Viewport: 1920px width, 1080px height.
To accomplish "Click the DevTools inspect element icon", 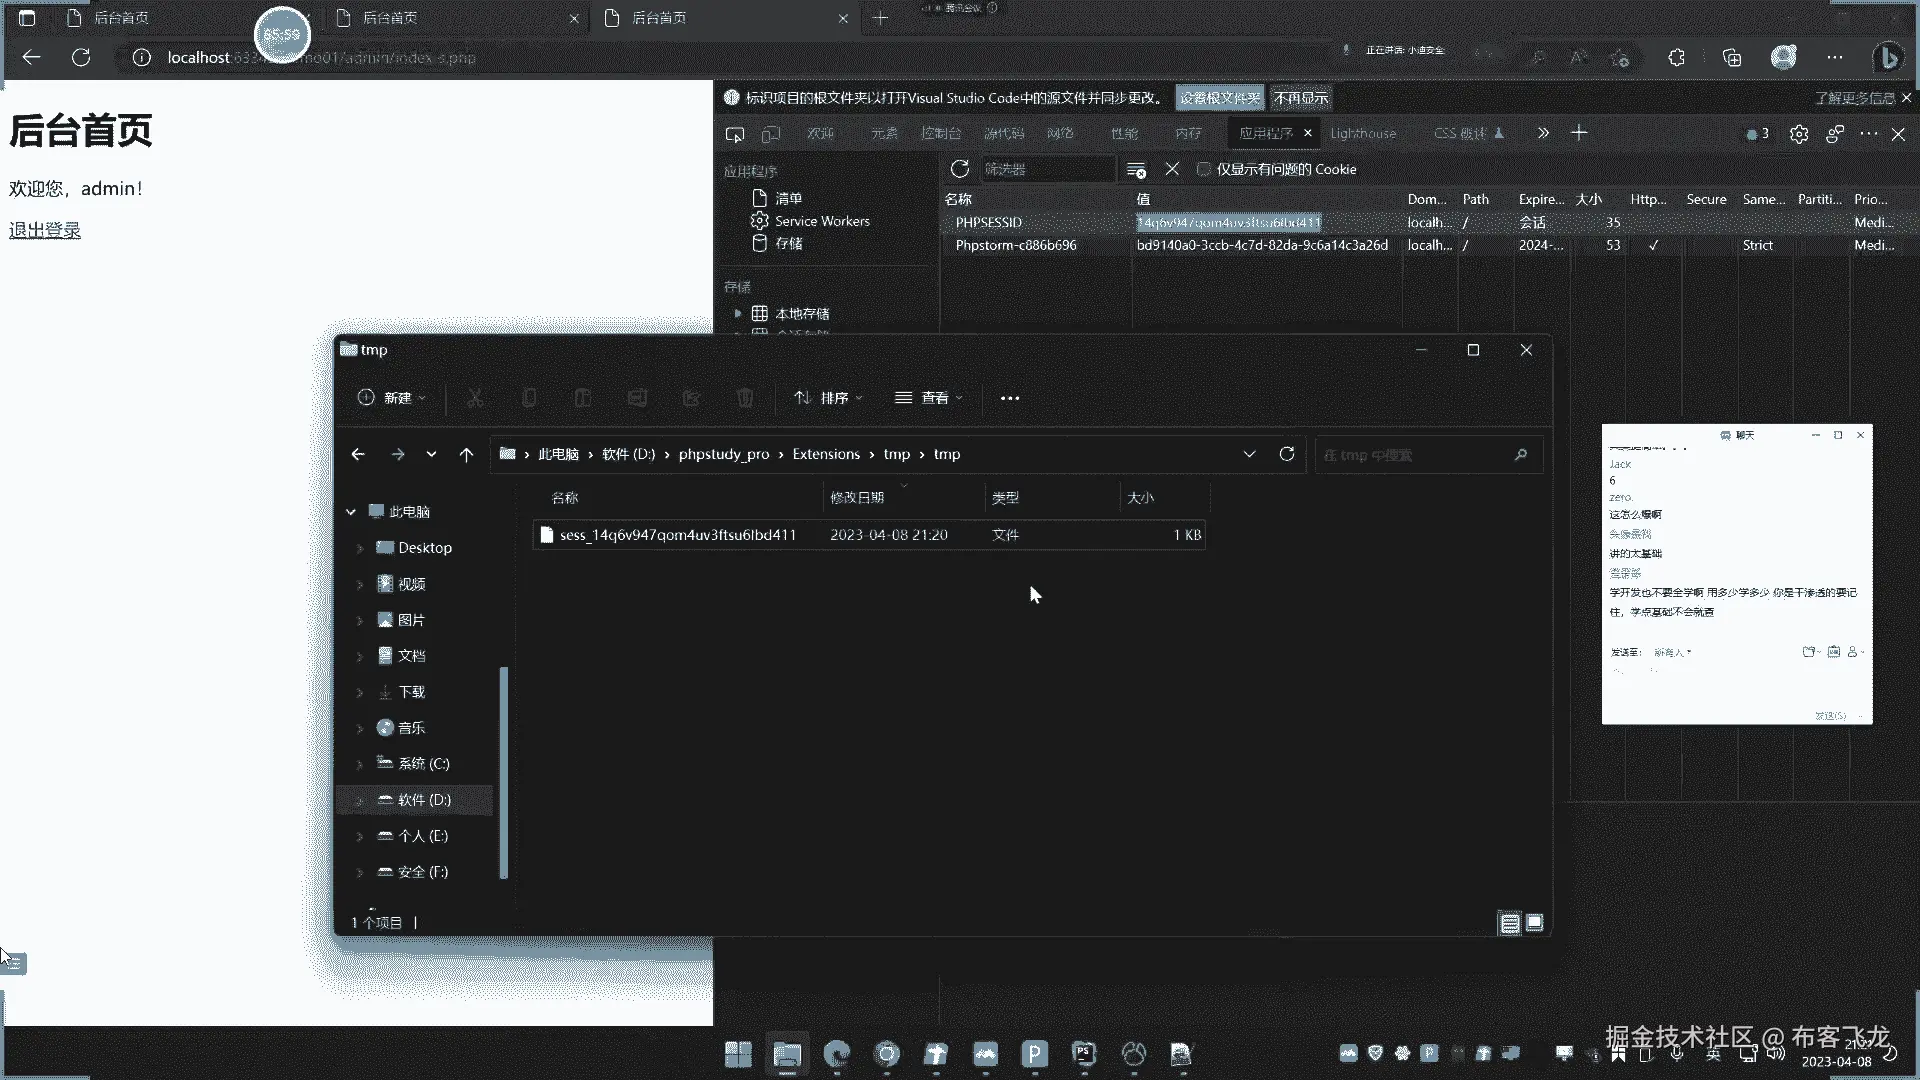I will 735,134.
